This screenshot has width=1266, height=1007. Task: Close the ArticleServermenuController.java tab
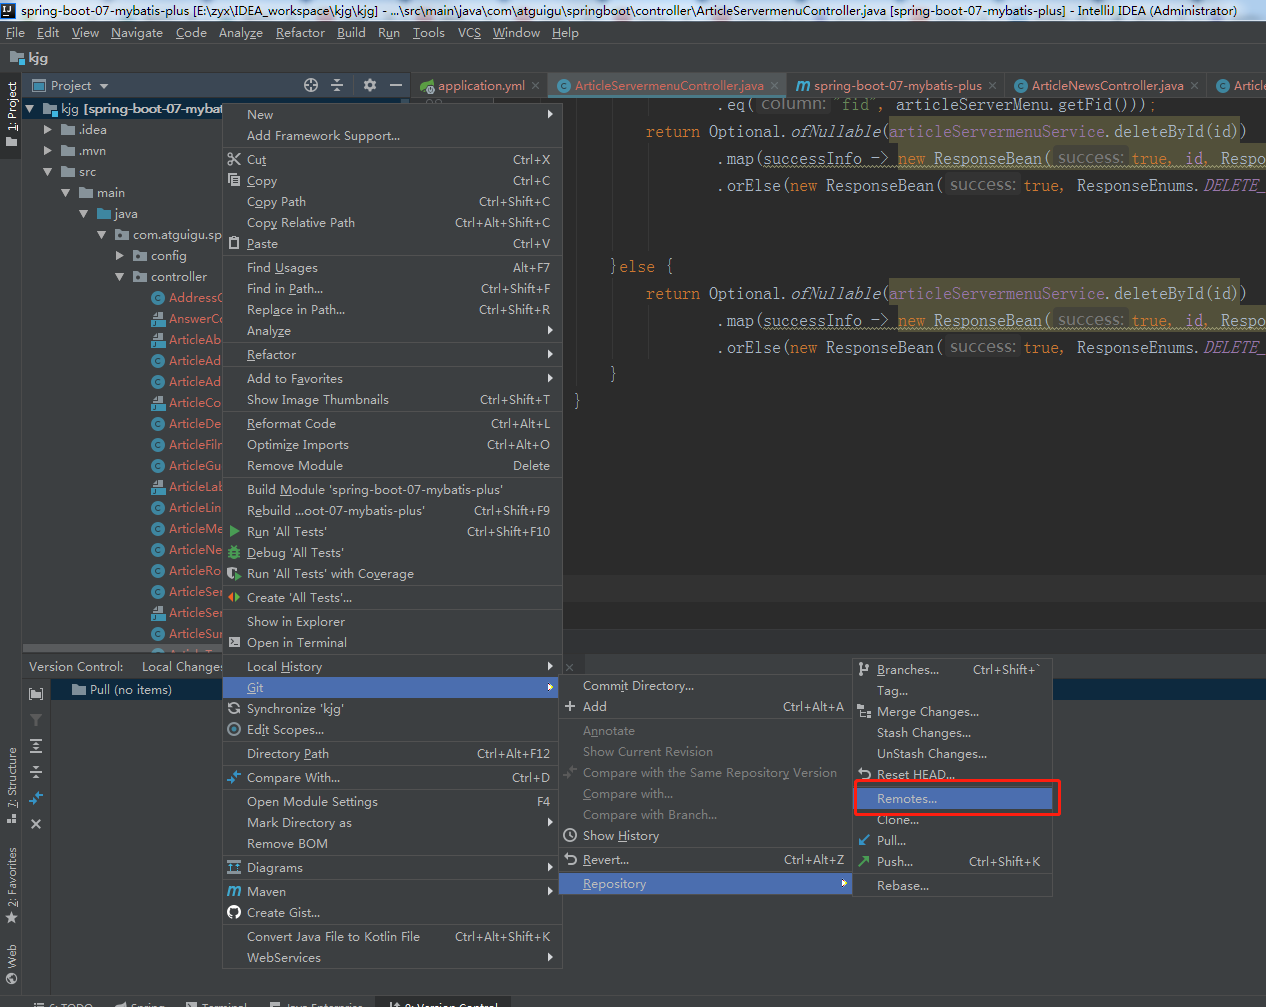click(775, 86)
